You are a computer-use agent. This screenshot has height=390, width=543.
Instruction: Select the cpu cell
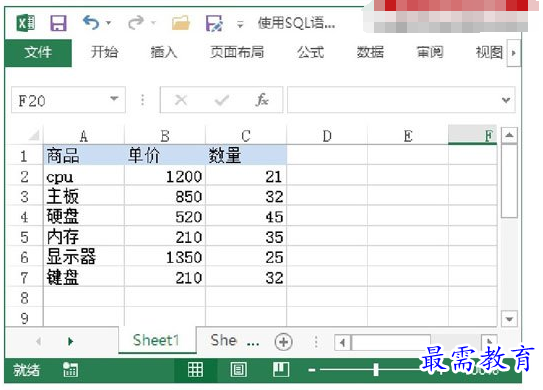point(84,176)
